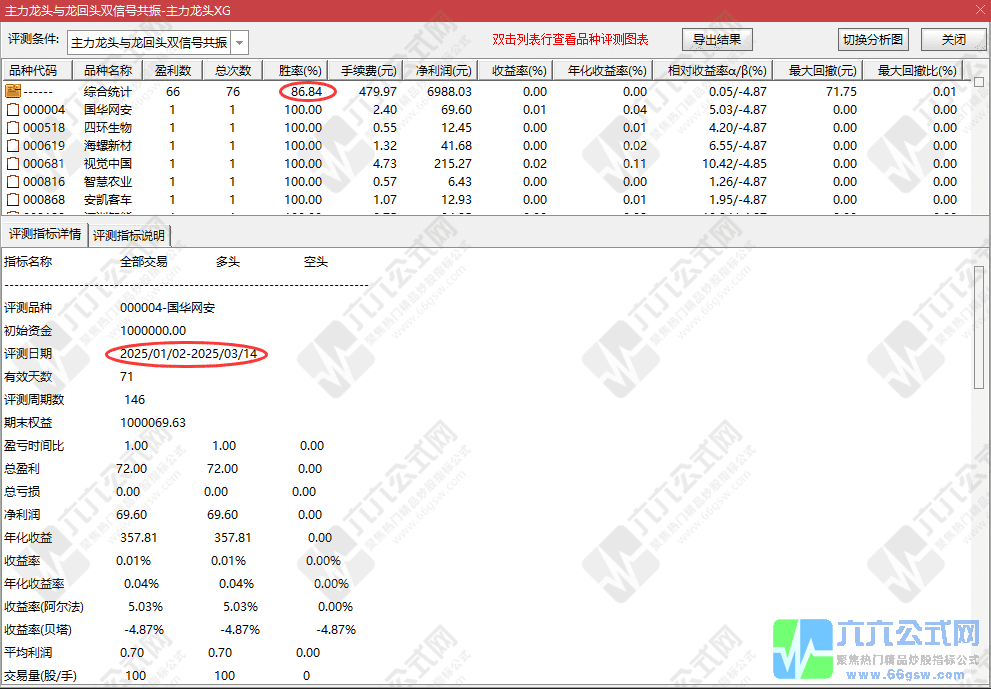
Task: Sort by 胜率(%) column header
Action: pyautogui.click(x=300, y=71)
